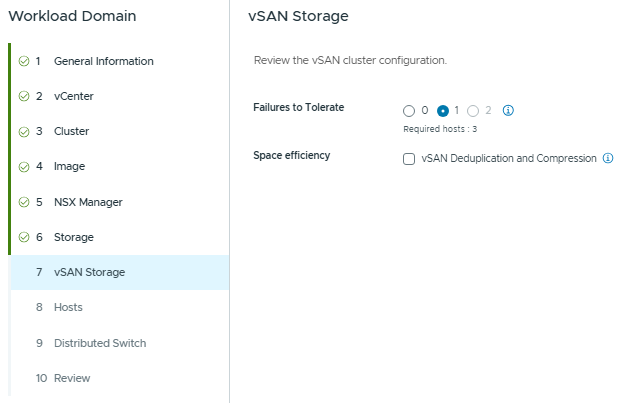
Task: Enable vSAN Deduplication and Compression checkbox
Action: coord(409,158)
